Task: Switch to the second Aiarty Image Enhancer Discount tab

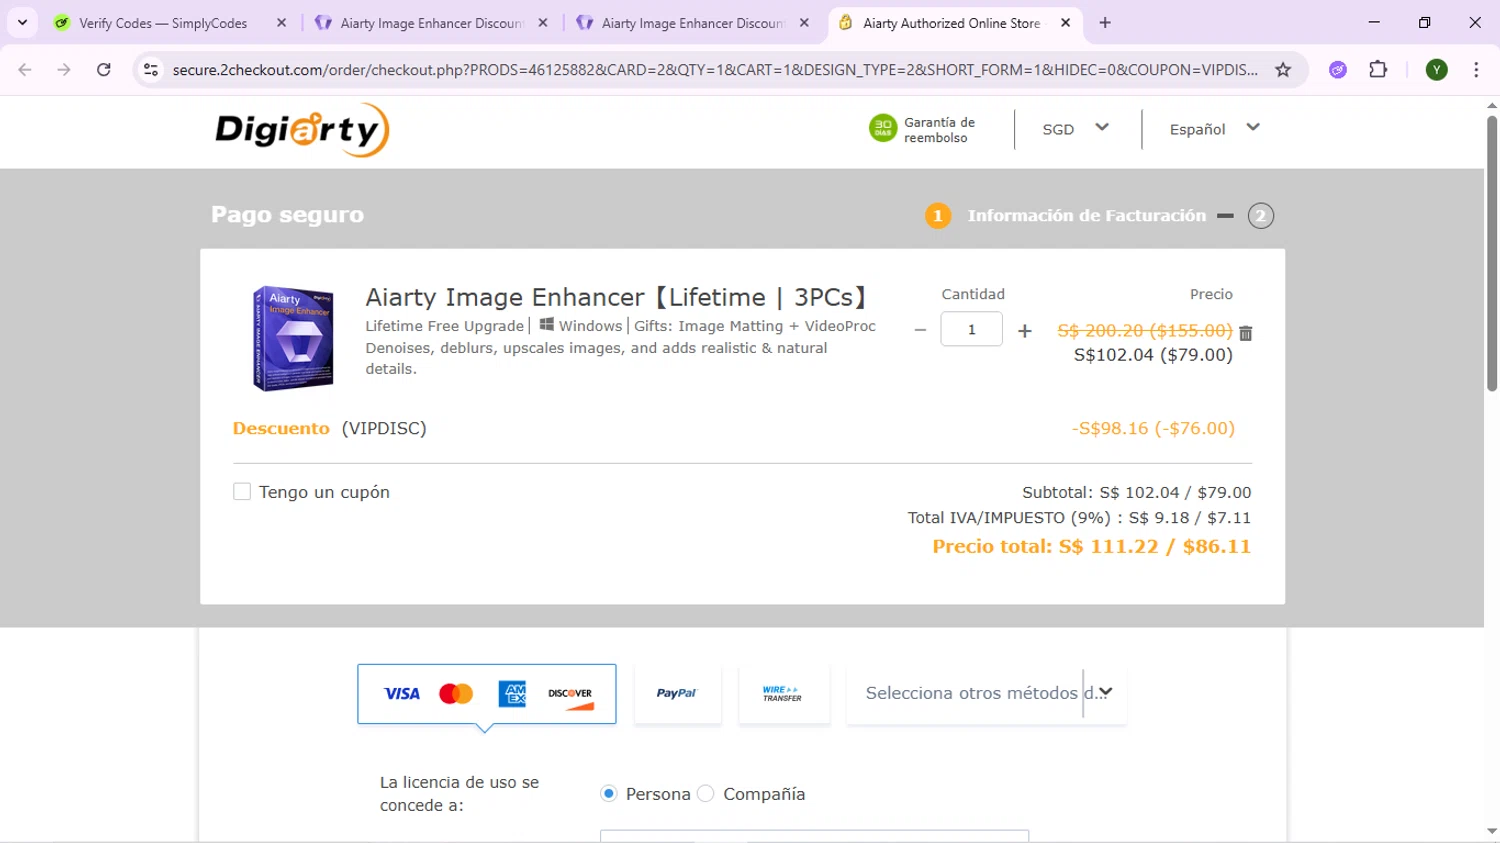Action: (692, 23)
